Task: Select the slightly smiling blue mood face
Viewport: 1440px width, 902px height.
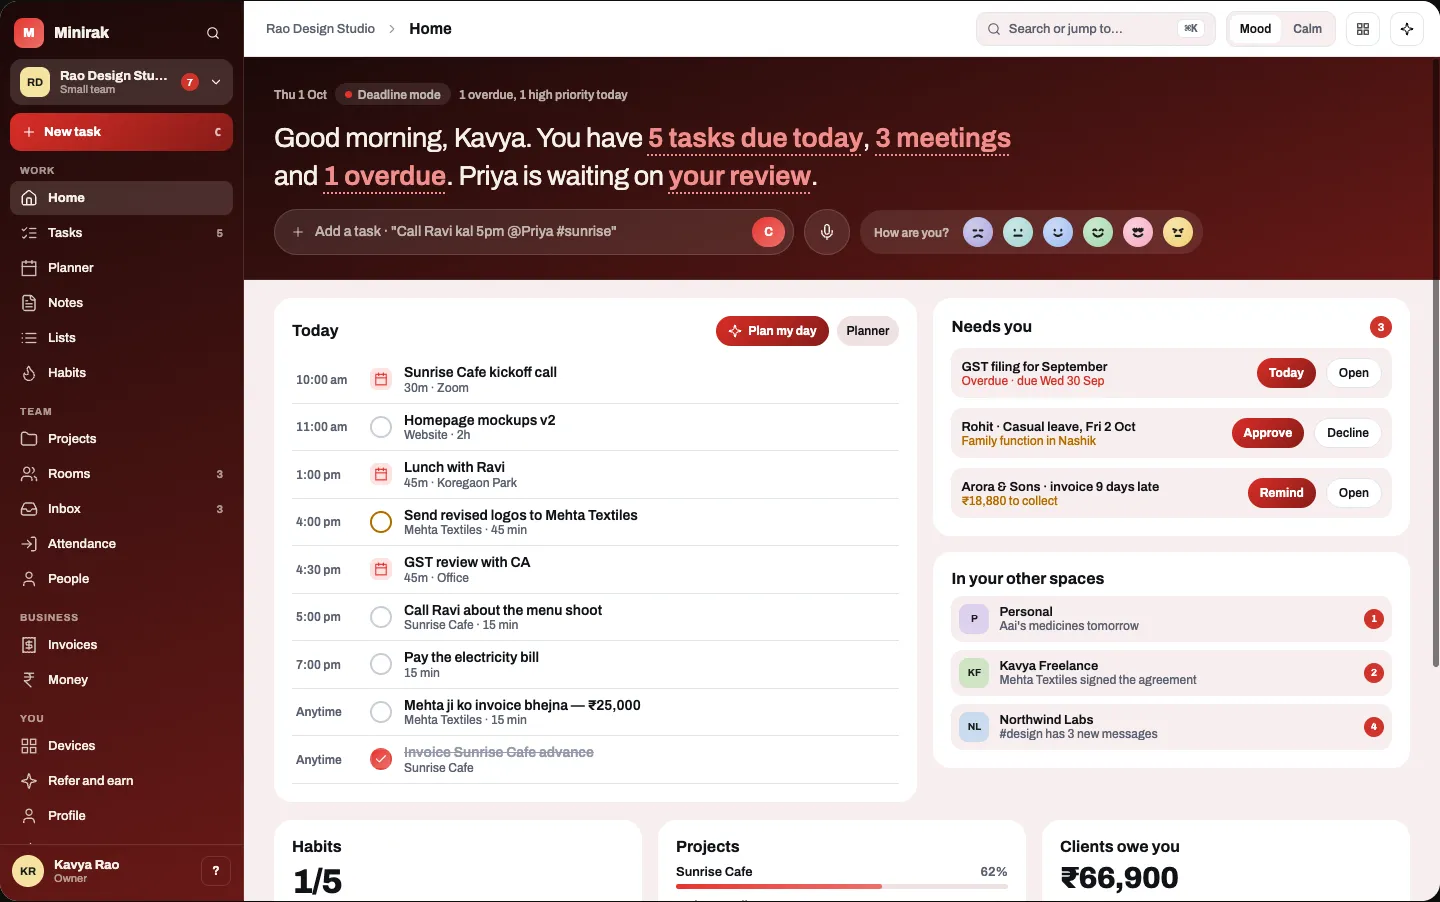Action: 1058,232
